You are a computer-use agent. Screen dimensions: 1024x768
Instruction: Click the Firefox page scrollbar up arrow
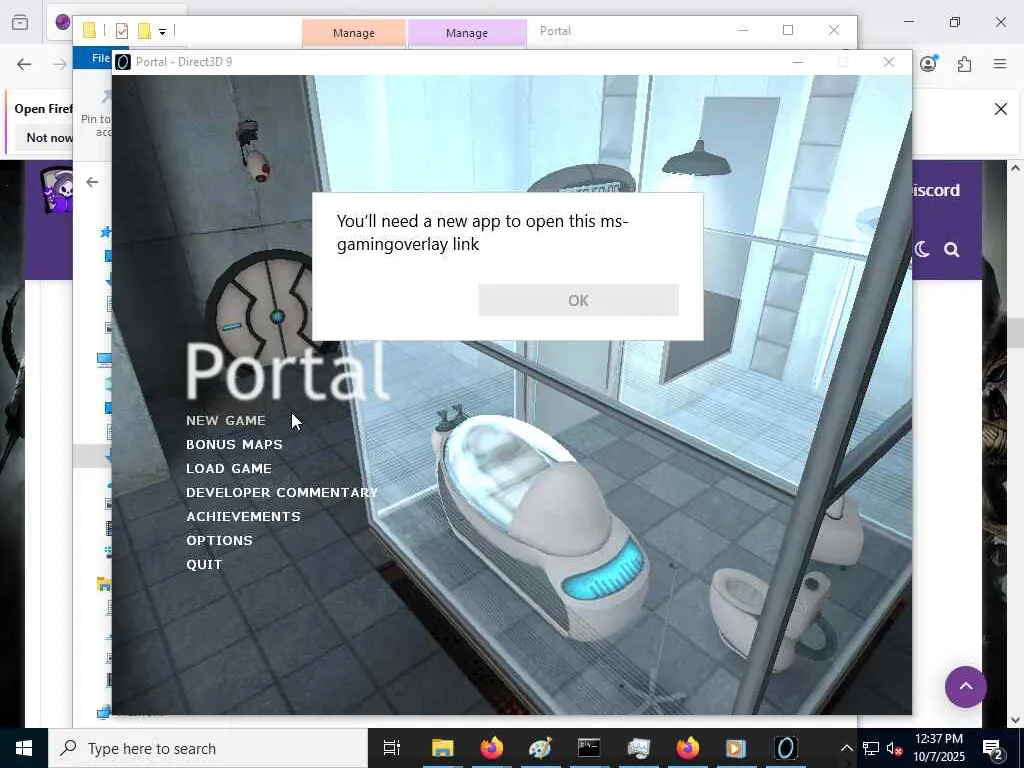(x=1014, y=168)
